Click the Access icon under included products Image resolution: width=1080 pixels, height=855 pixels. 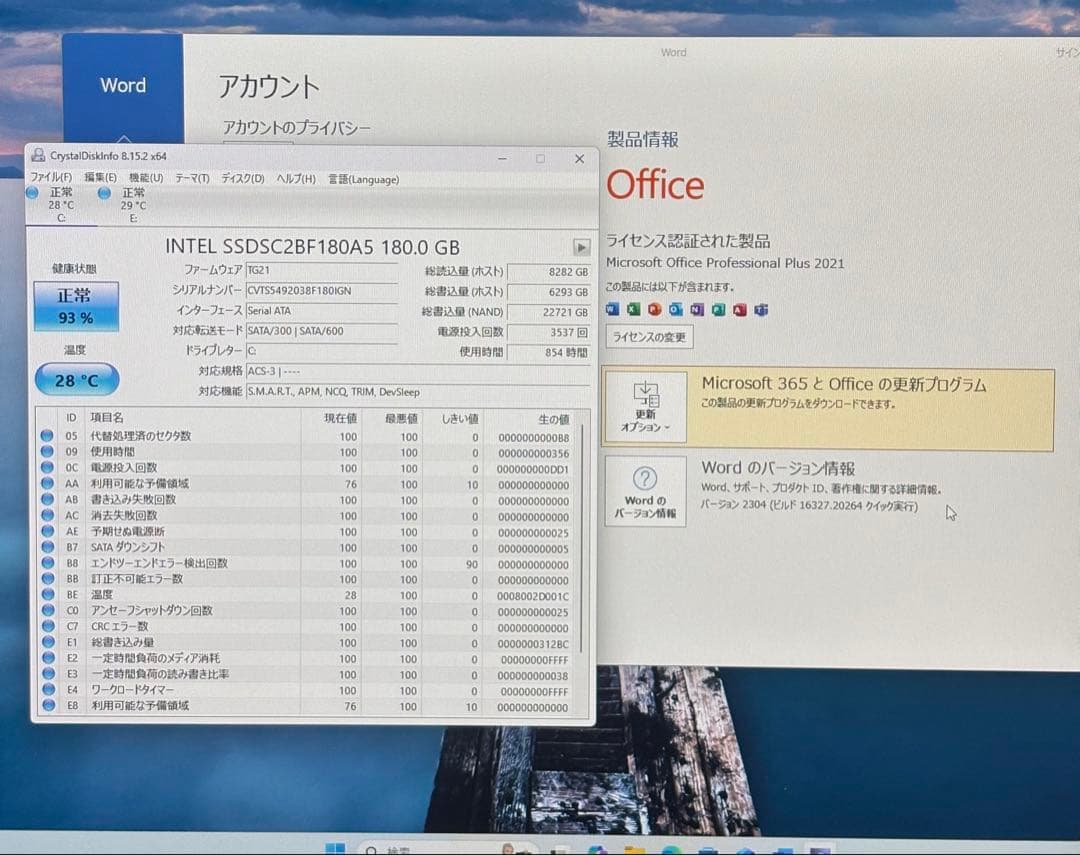pyautogui.click(x=740, y=309)
